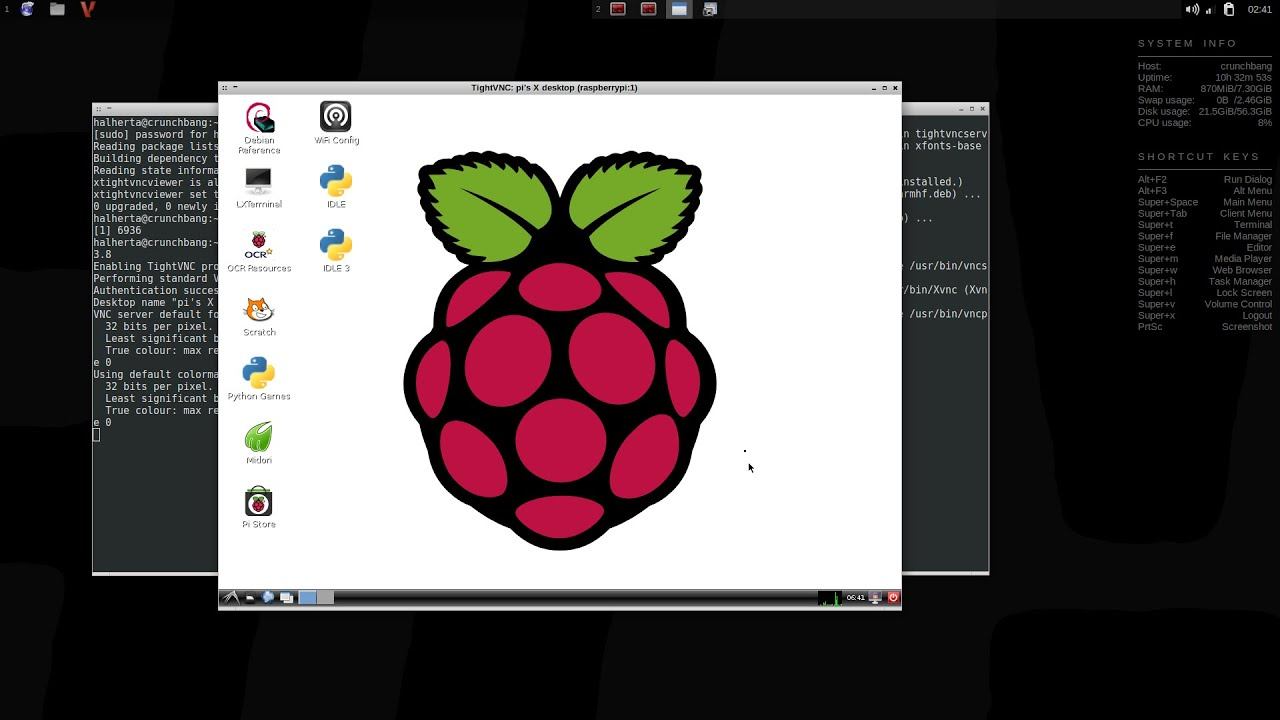Open the web browser launcher in the top panel
The image size is (1280, 720).
(x=27, y=9)
